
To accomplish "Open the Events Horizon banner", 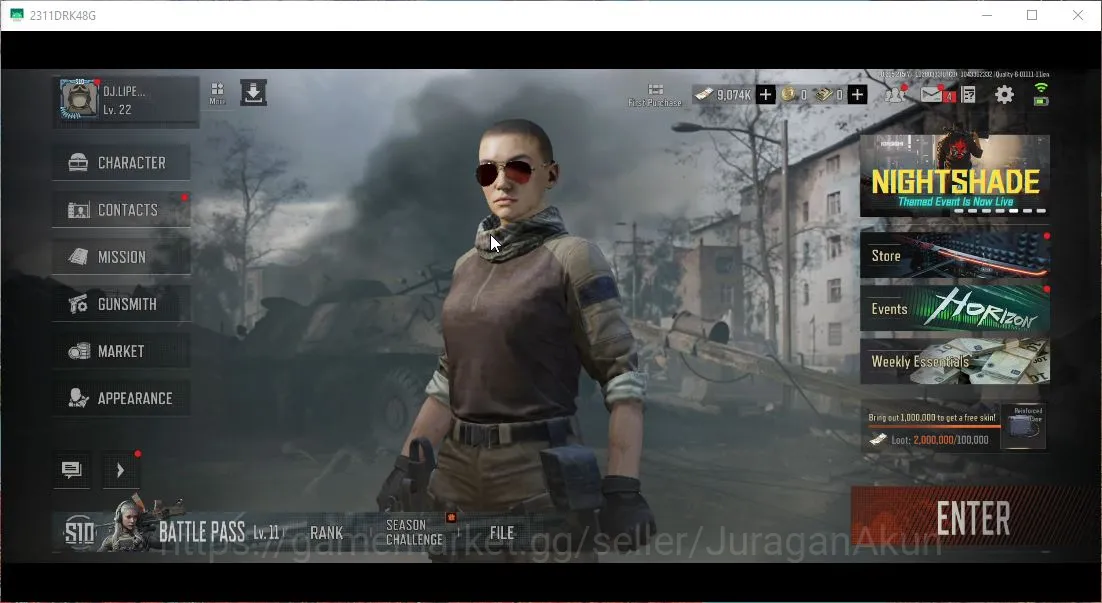I will (954, 309).
